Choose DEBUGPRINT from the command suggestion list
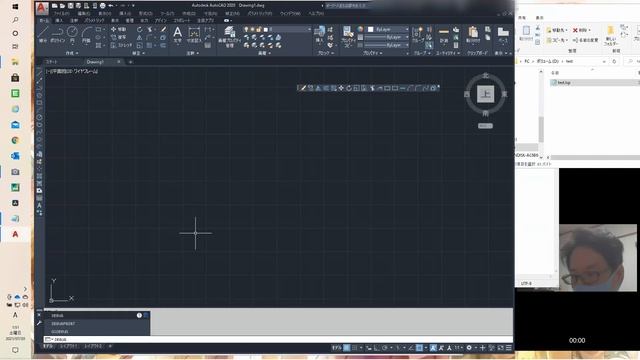This screenshot has height=360, width=640. click(x=96, y=324)
